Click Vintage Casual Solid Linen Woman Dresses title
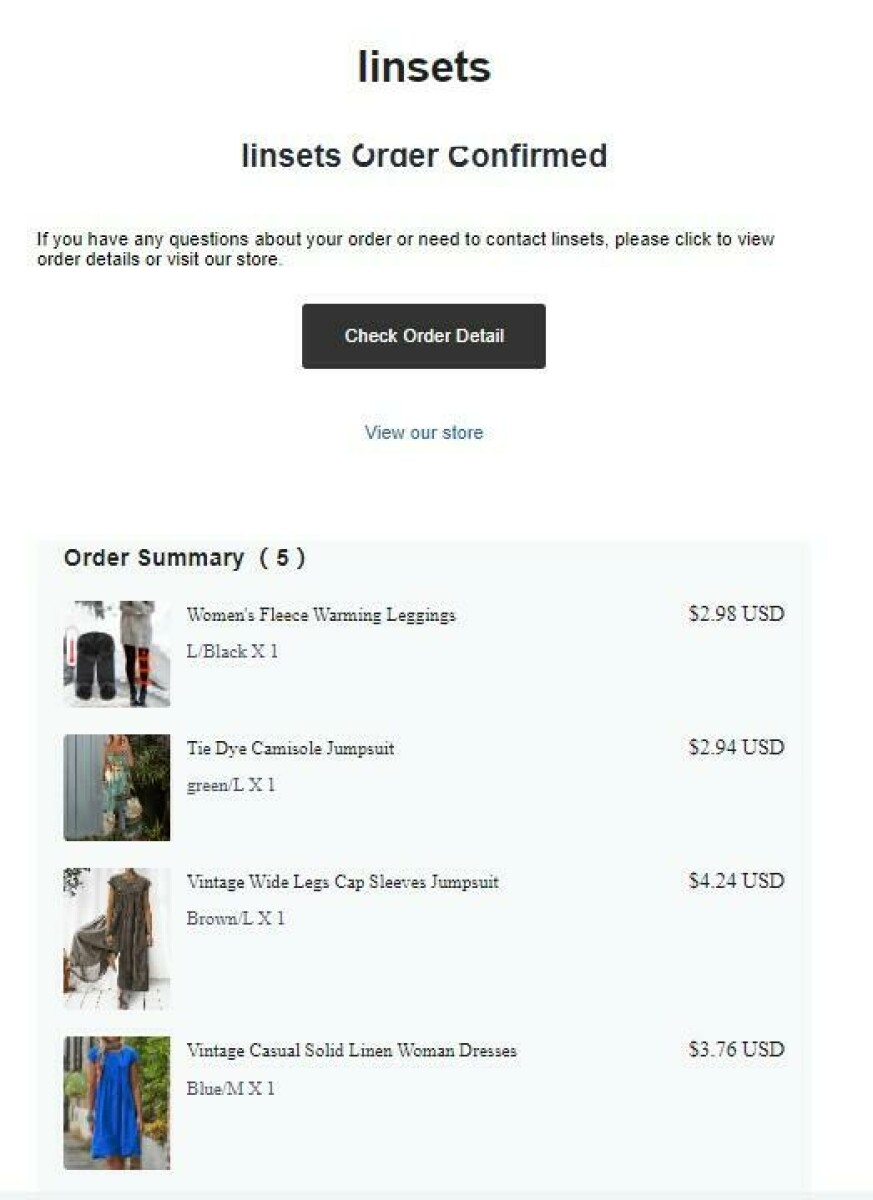Viewport: 873px width, 1200px height. (x=351, y=1051)
